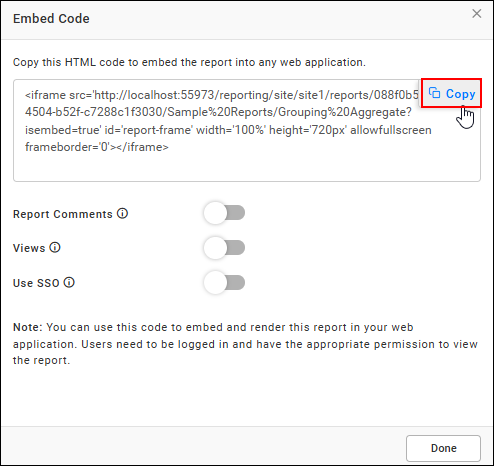Enable the Report Comments toggle
Screen dimensions: 494x466
[224, 213]
